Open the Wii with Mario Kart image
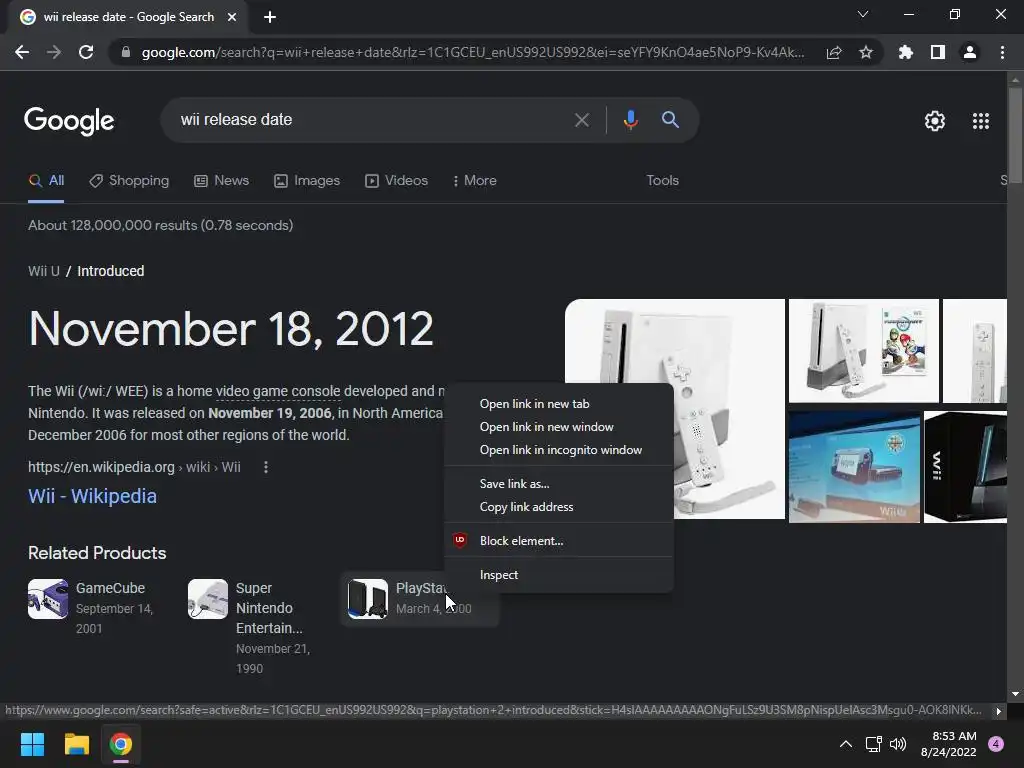This screenshot has width=1024, height=768. coord(864,351)
